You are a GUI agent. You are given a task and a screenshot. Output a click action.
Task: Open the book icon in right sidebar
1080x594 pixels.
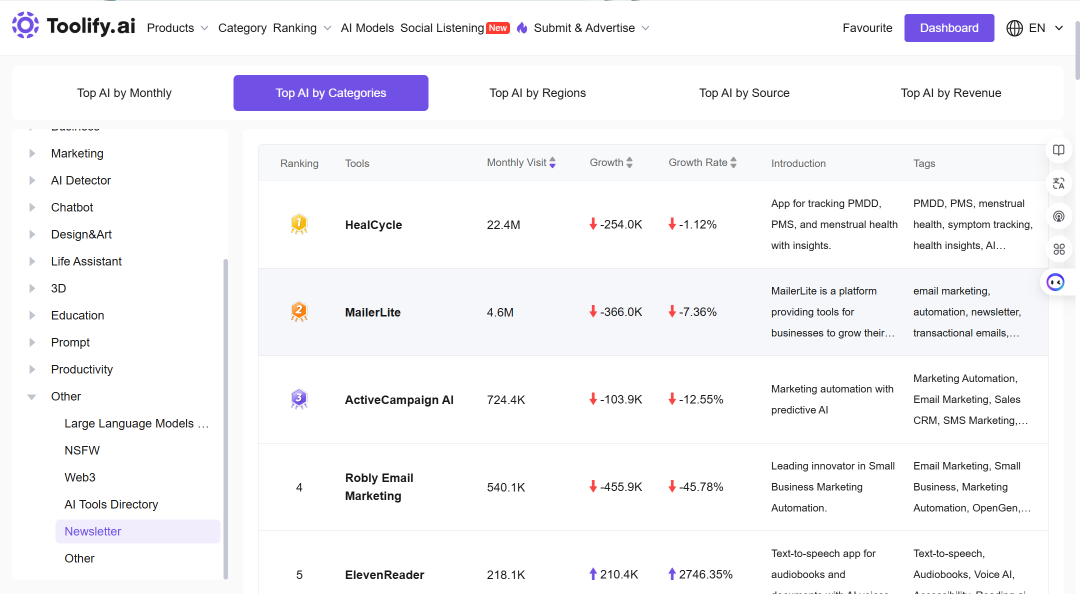pyautogui.click(x=1059, y=150)
